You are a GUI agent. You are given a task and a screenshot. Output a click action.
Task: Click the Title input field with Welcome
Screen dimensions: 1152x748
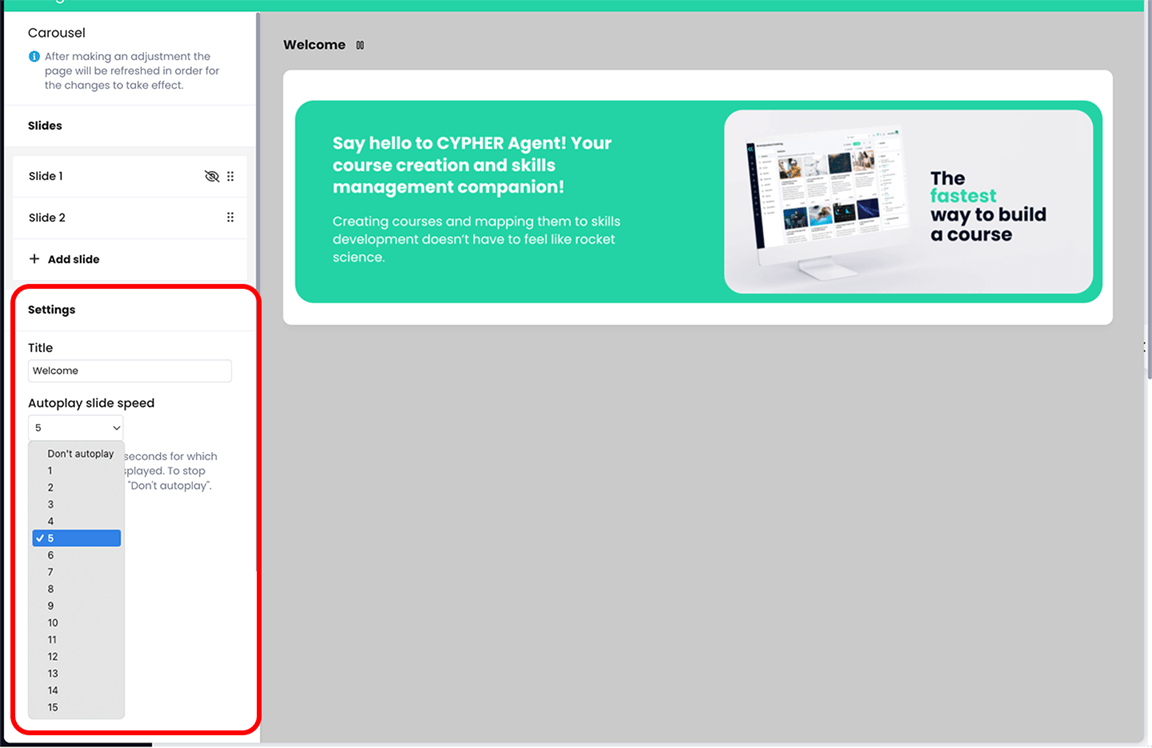130,371
